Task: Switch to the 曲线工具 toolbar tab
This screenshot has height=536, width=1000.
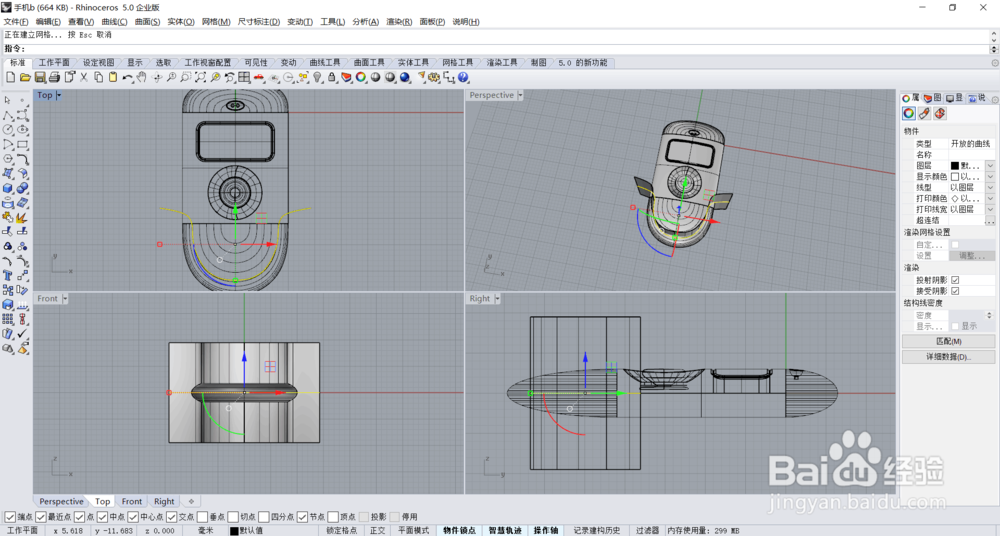Action: click(x=325, y=63)
